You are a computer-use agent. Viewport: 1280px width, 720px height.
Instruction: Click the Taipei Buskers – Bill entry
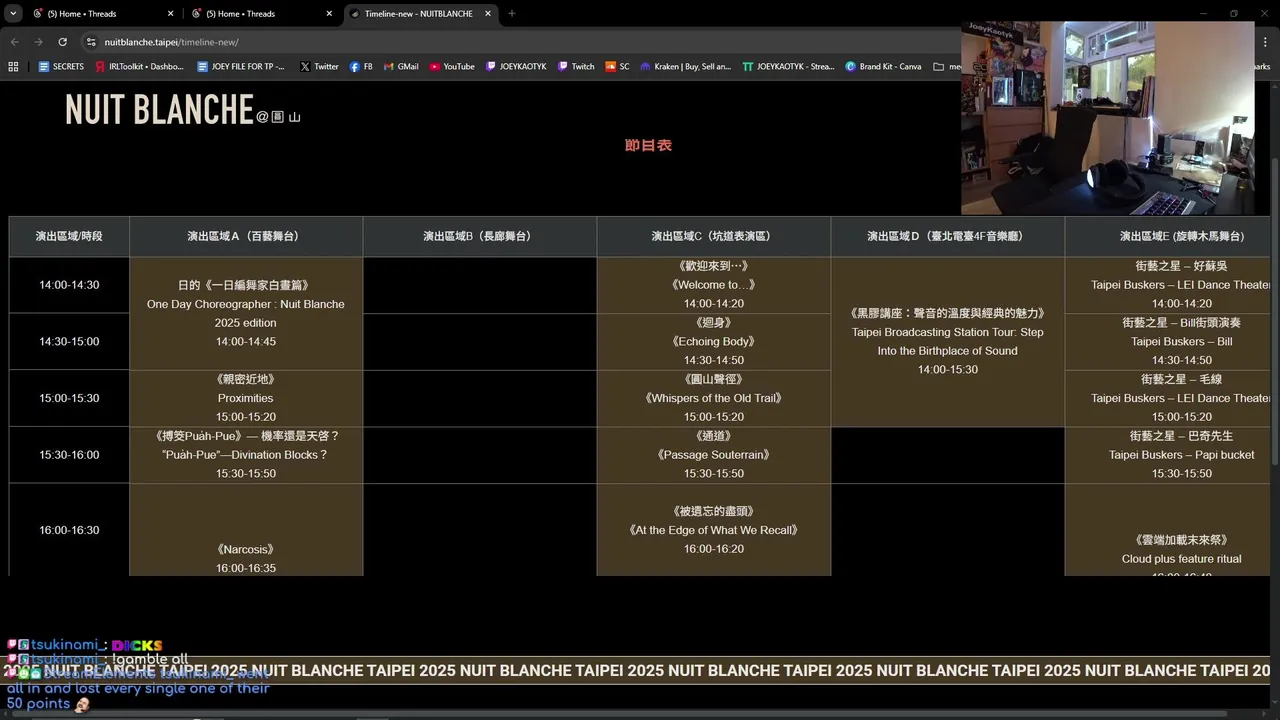pyautogui.click(x=1168, y=341)
